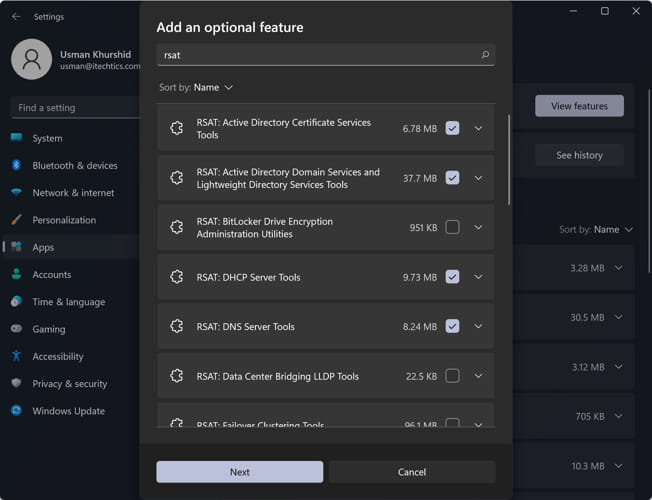Click the gear icon for DNS Server Tools

coord(177,326)
